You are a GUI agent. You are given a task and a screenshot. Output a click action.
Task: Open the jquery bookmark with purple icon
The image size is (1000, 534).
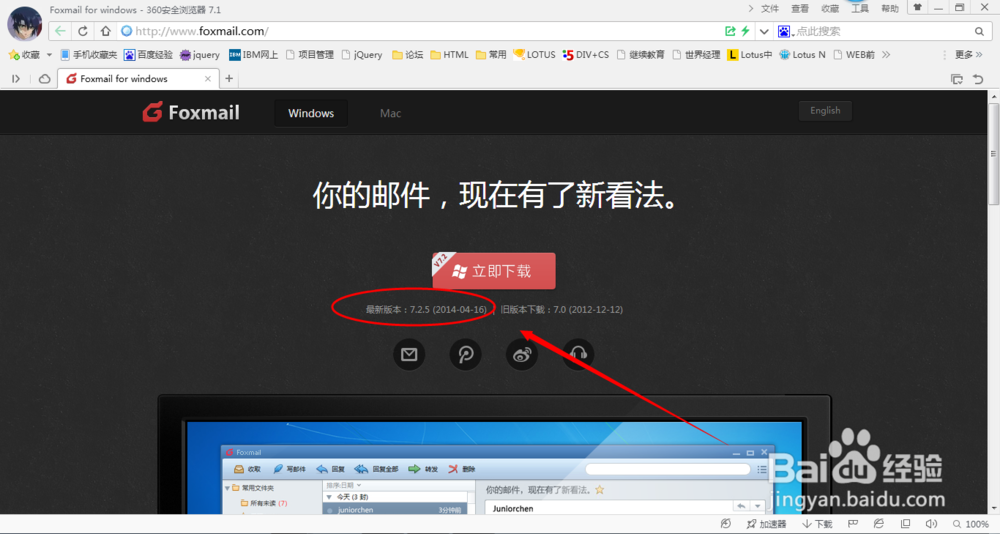click(x=200, y=55)
